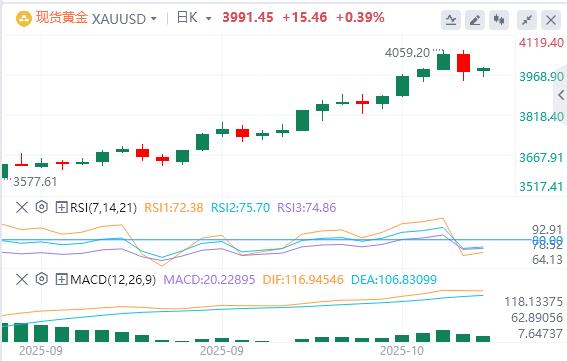Remove the MACD indicator panel
The image size is (567, 361).
22,280
